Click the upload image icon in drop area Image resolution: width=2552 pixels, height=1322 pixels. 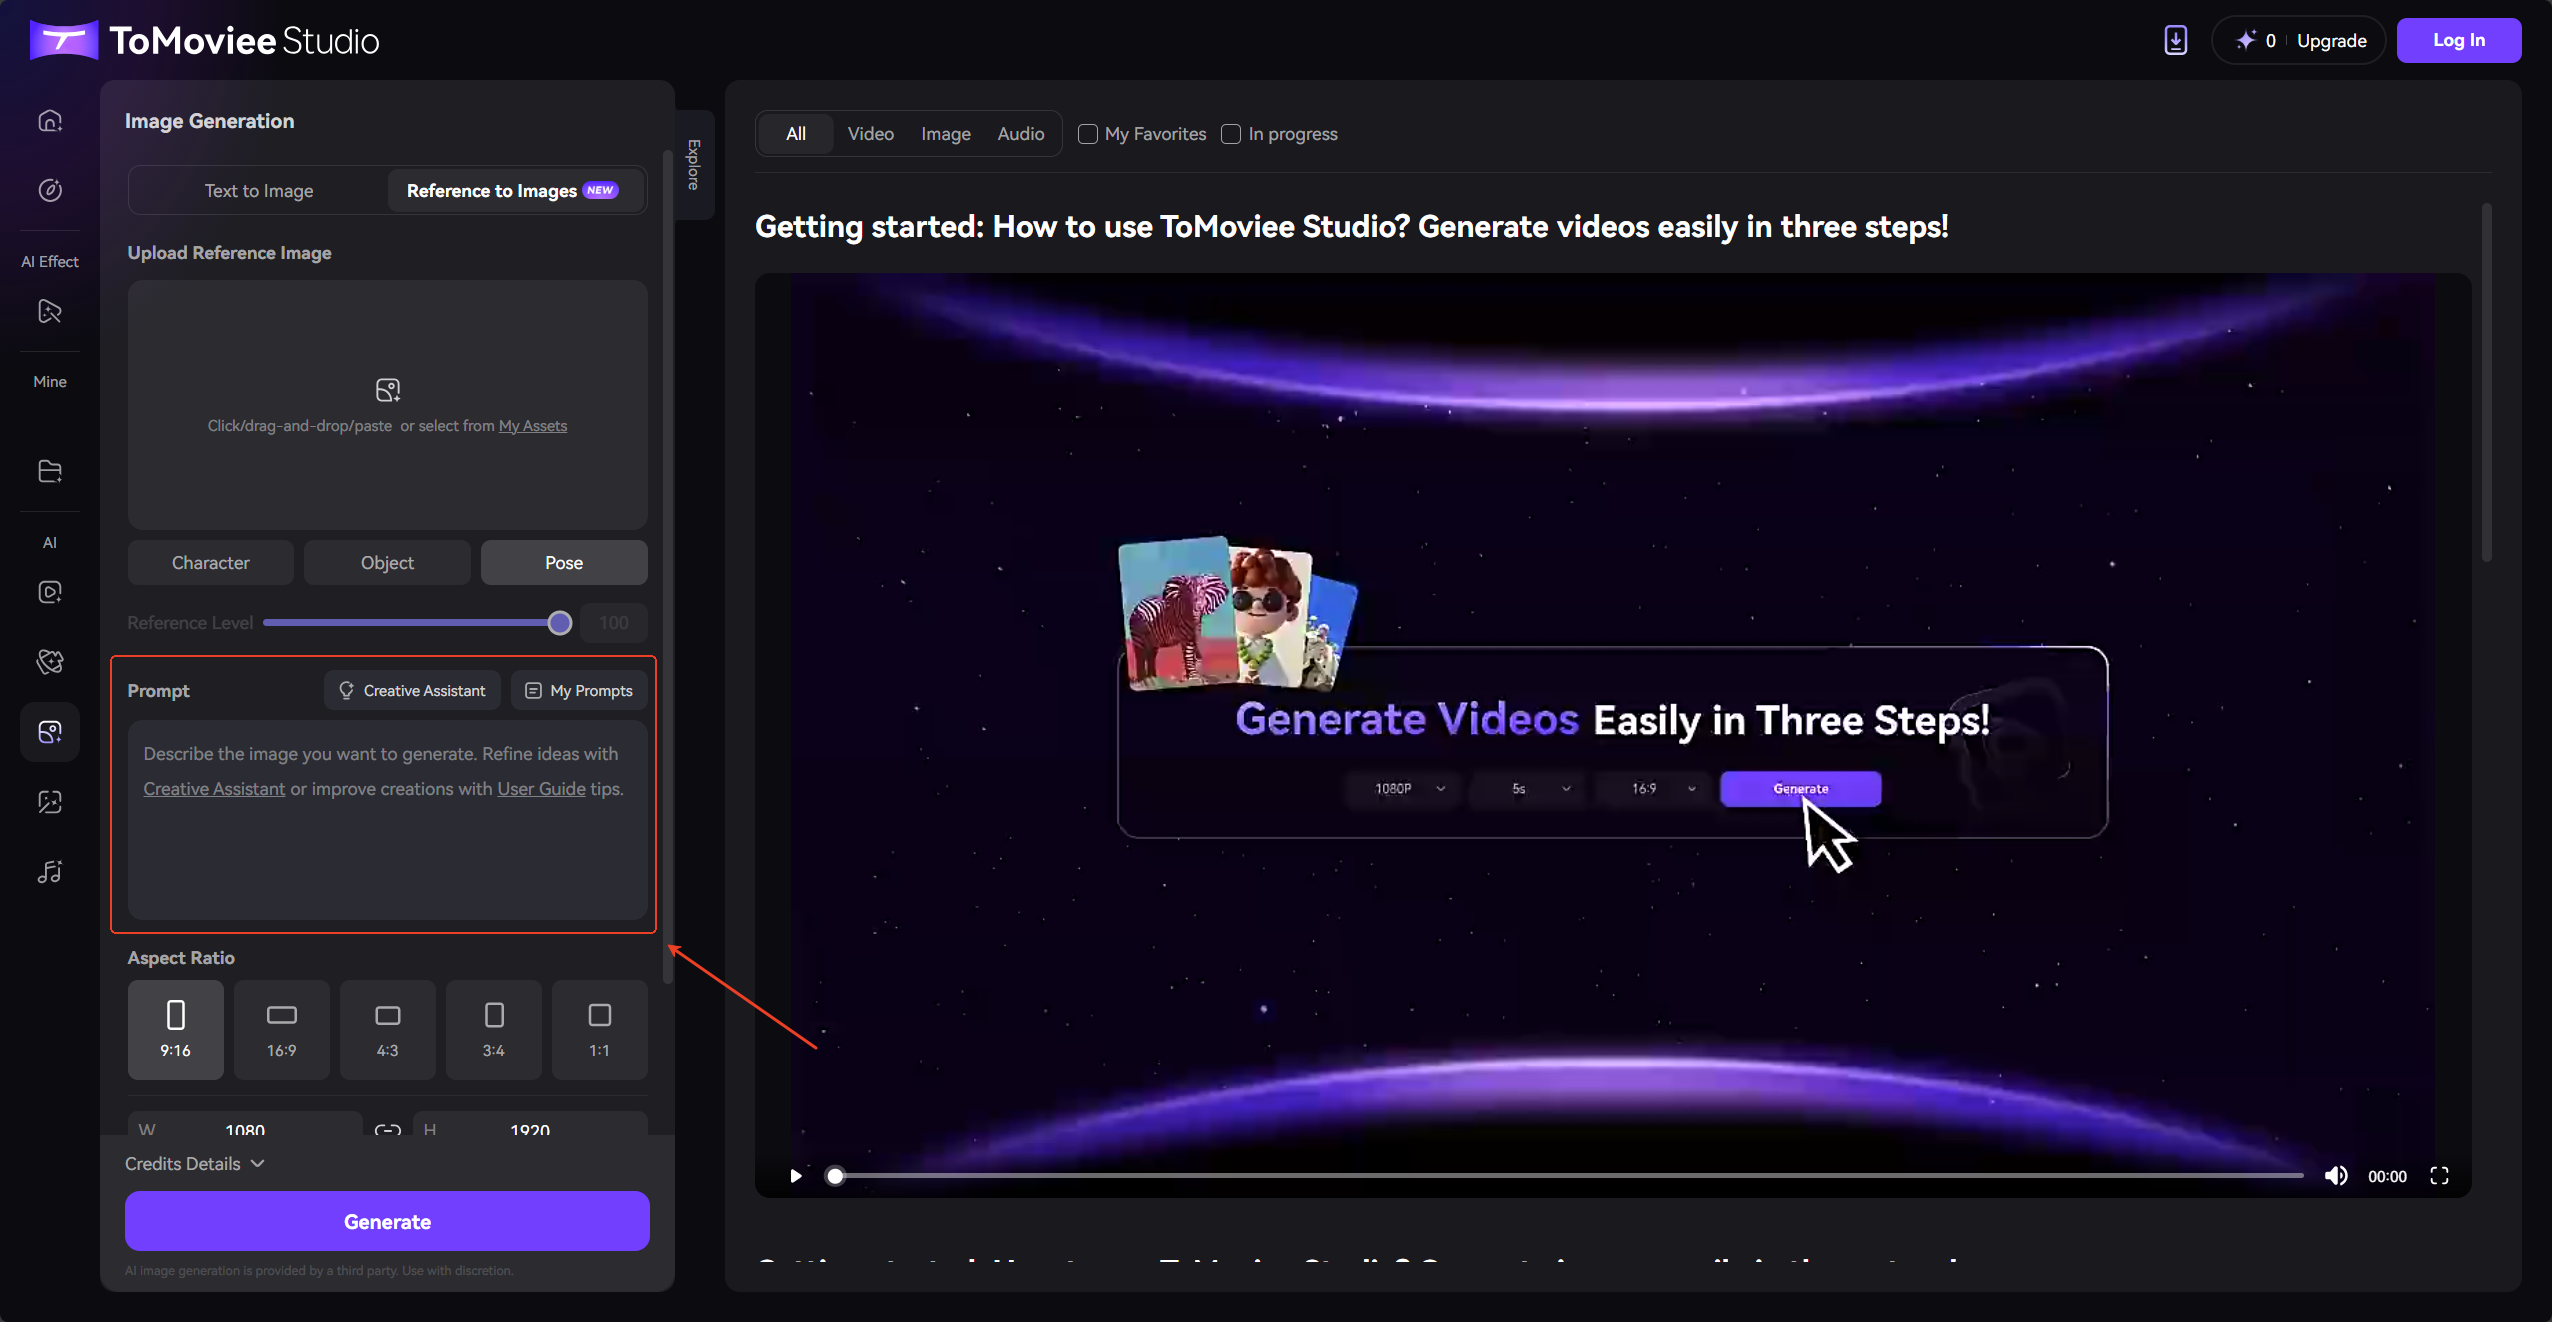coord(388,390)
